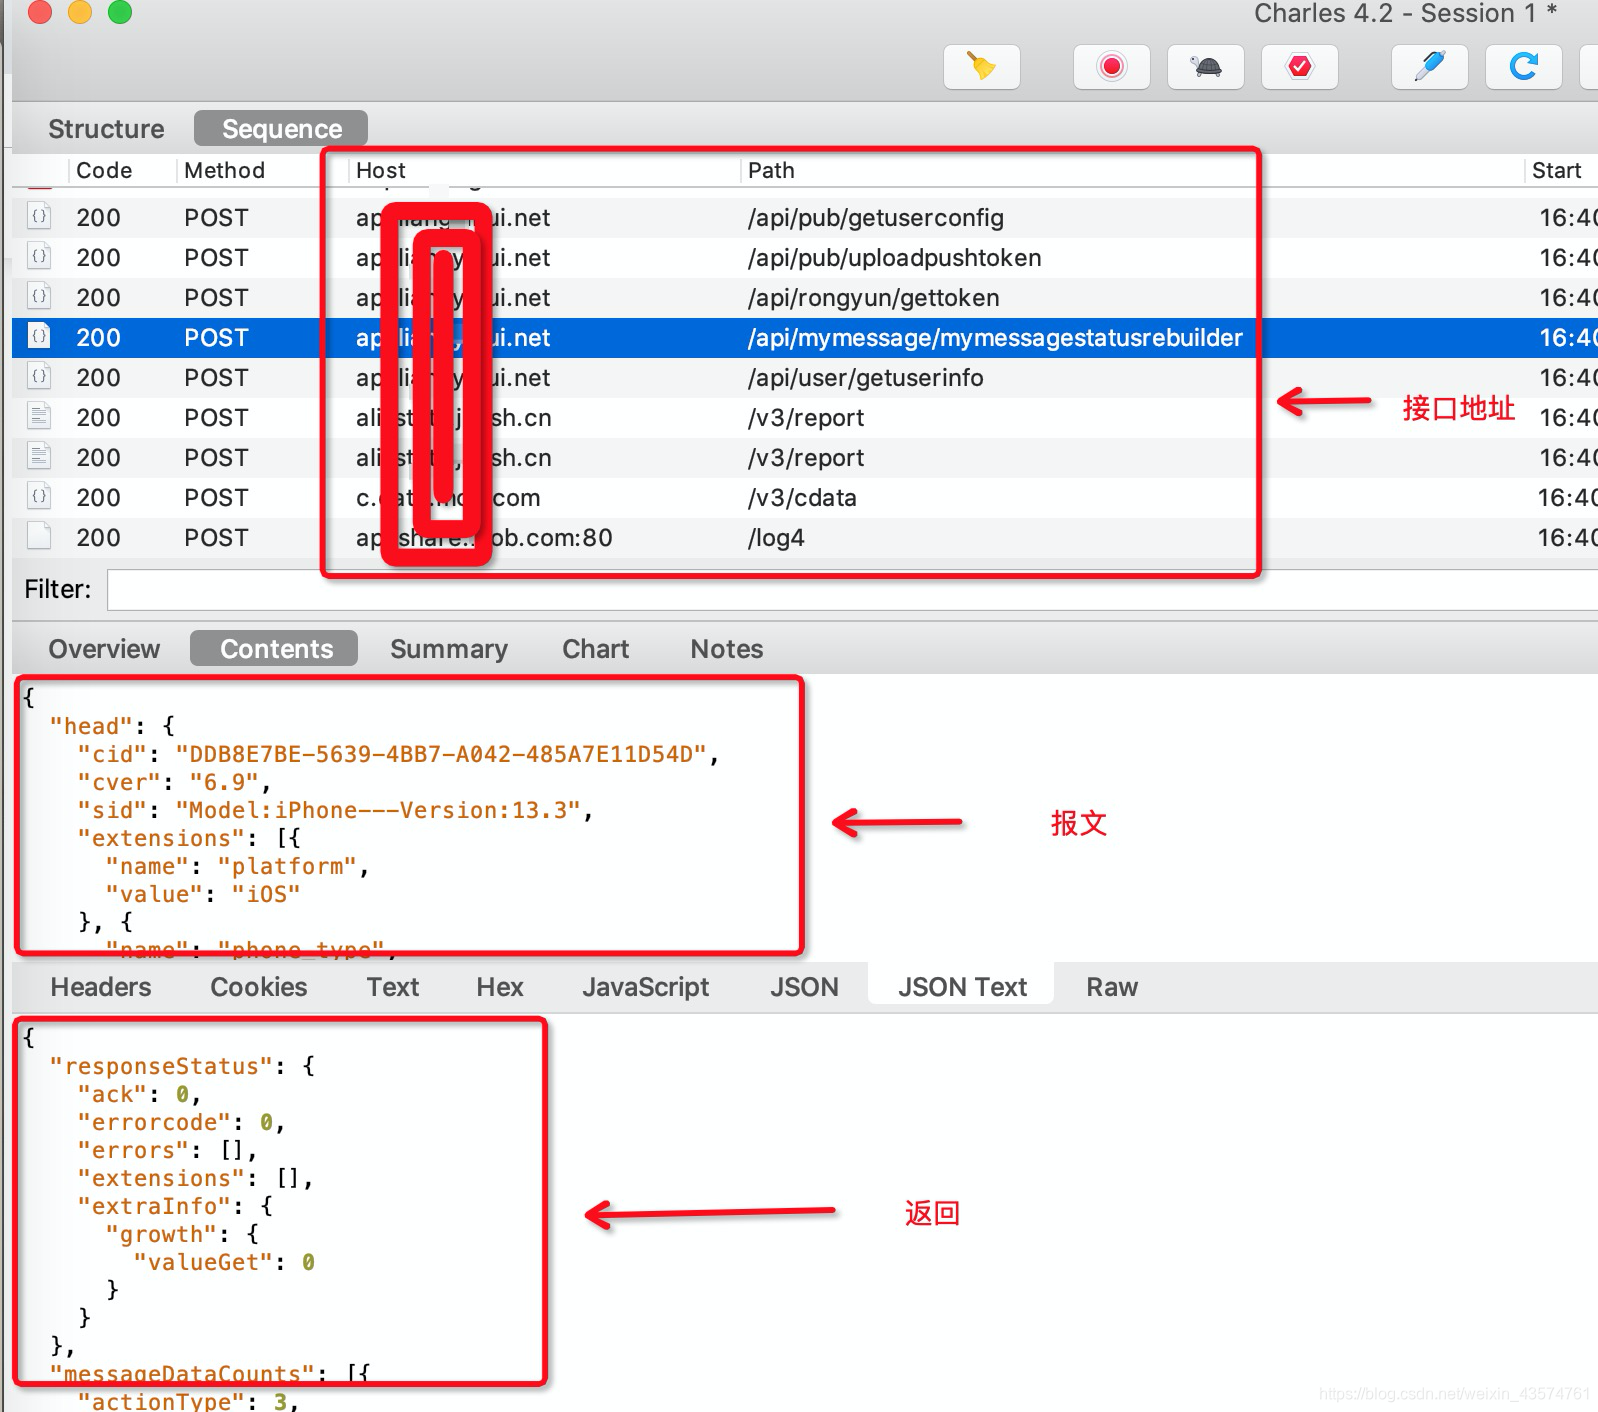This screenshot has height=1412, width=1598.
Task: Sort by the Host column header
Action: 380,170
